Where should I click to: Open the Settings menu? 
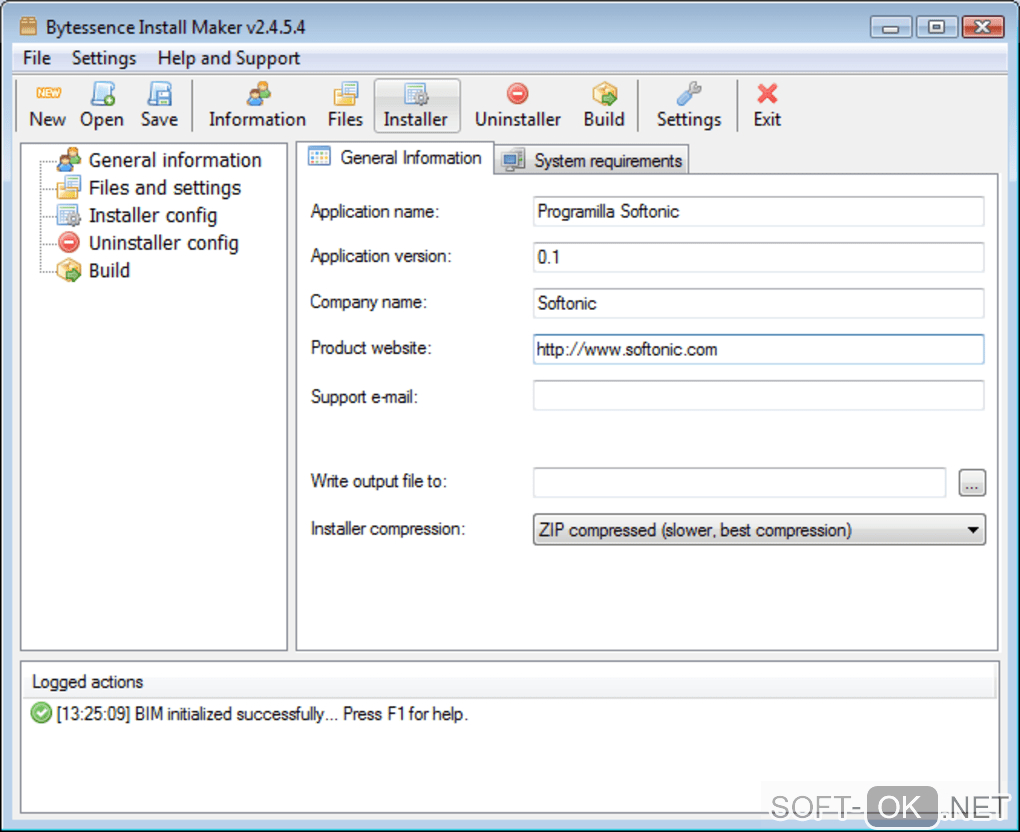[x=104, y=58]
